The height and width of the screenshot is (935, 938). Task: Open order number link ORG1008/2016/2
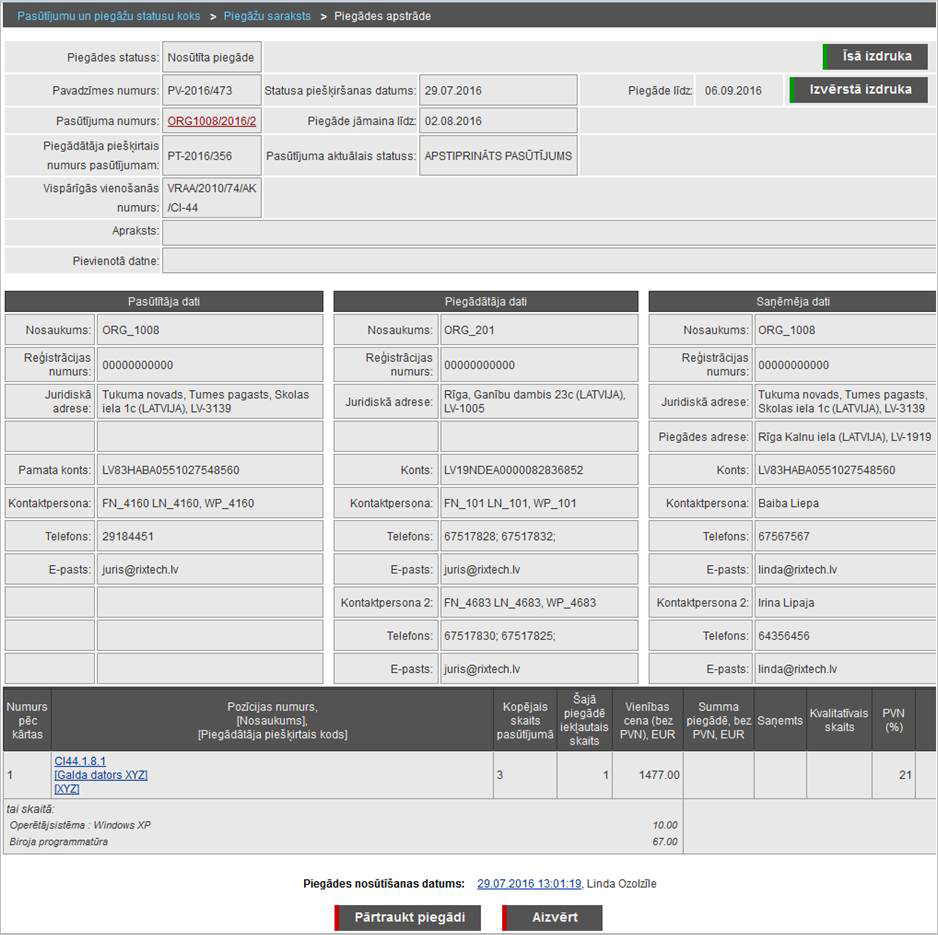tap(211, 122)
